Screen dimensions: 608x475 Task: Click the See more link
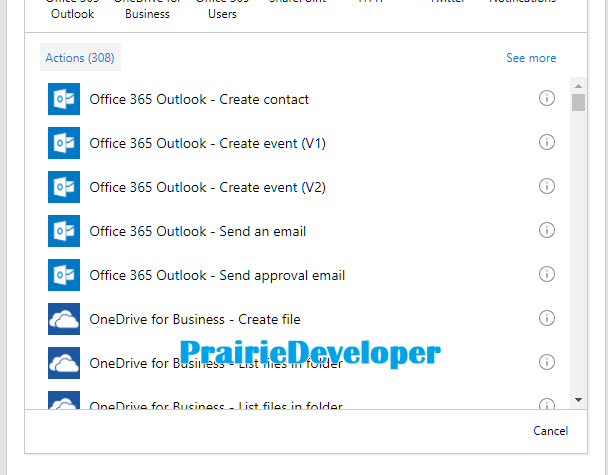tap(531, 58)
